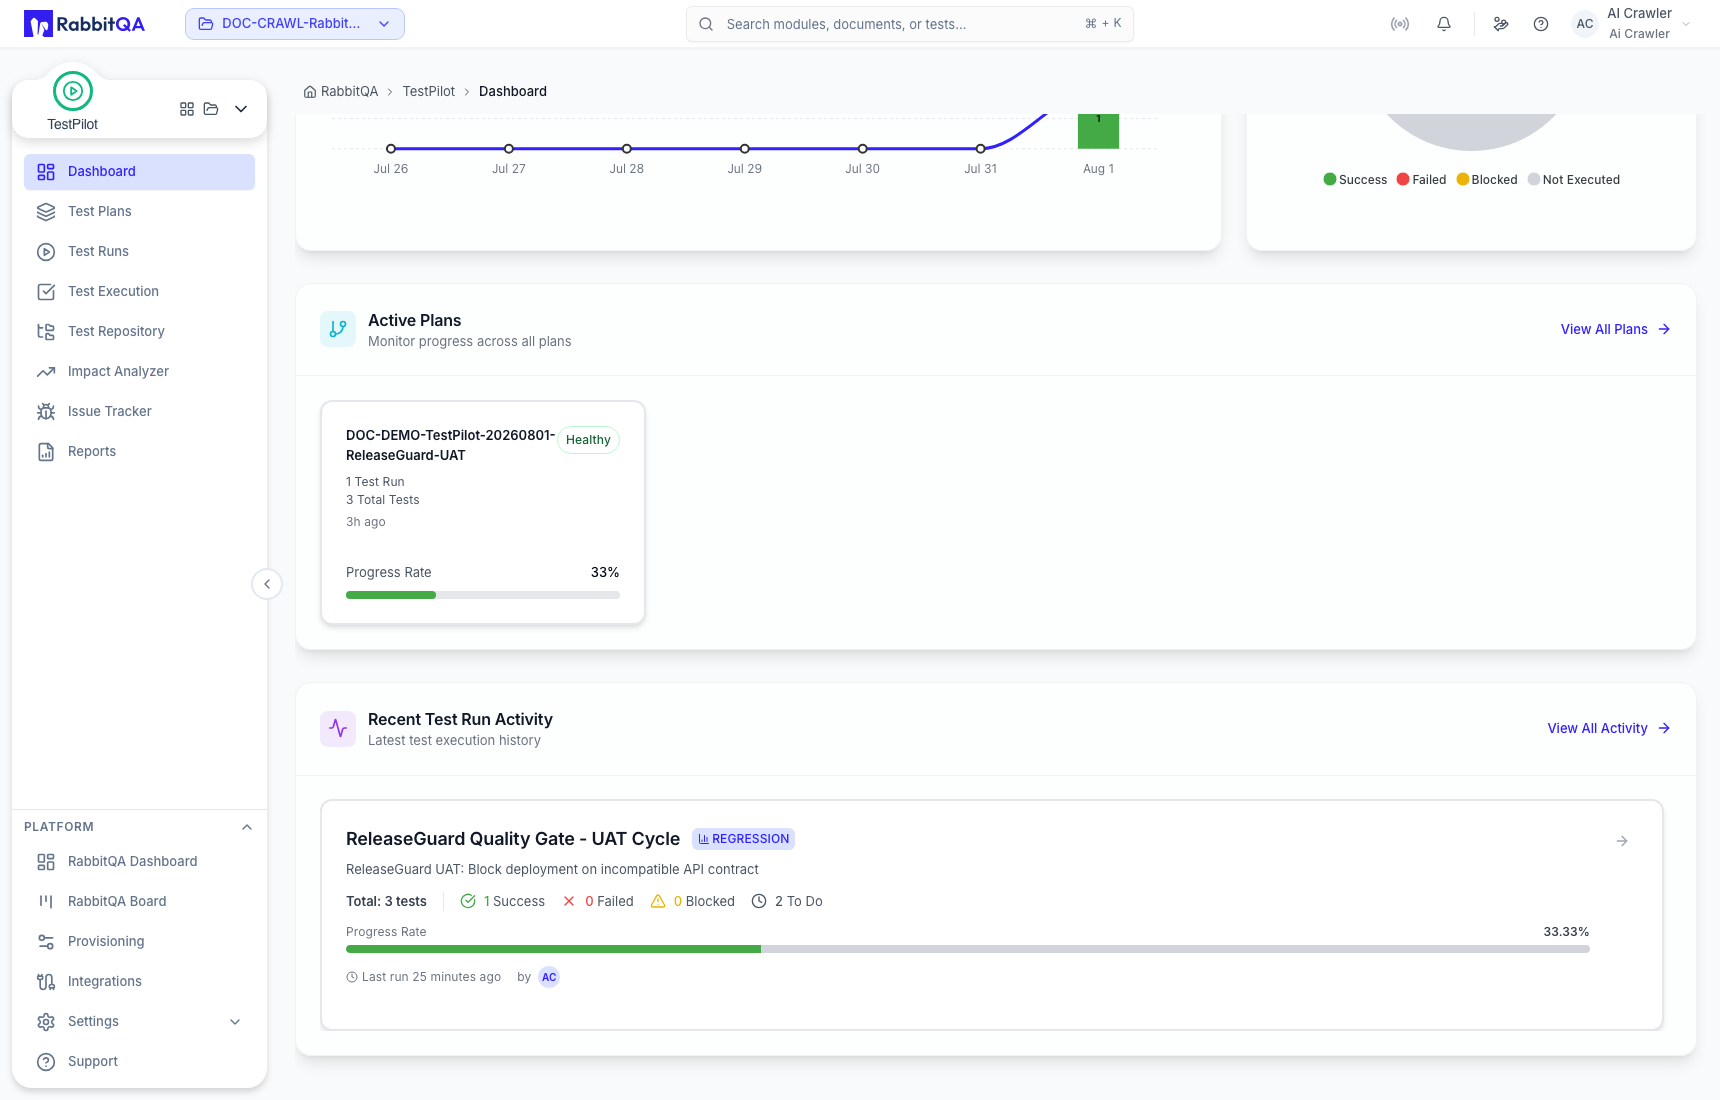Focus the search modules input field

click(x=910, y=24)
